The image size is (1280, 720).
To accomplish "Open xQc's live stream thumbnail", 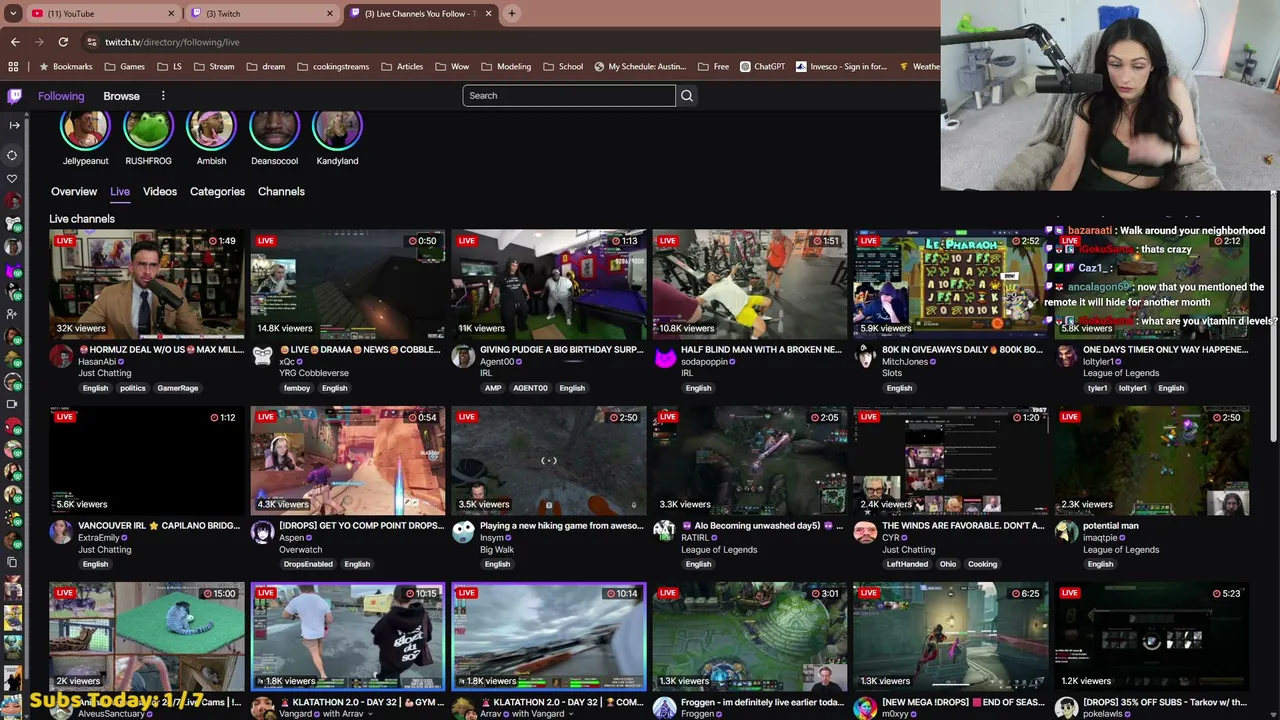I will (x=348, y=285).
